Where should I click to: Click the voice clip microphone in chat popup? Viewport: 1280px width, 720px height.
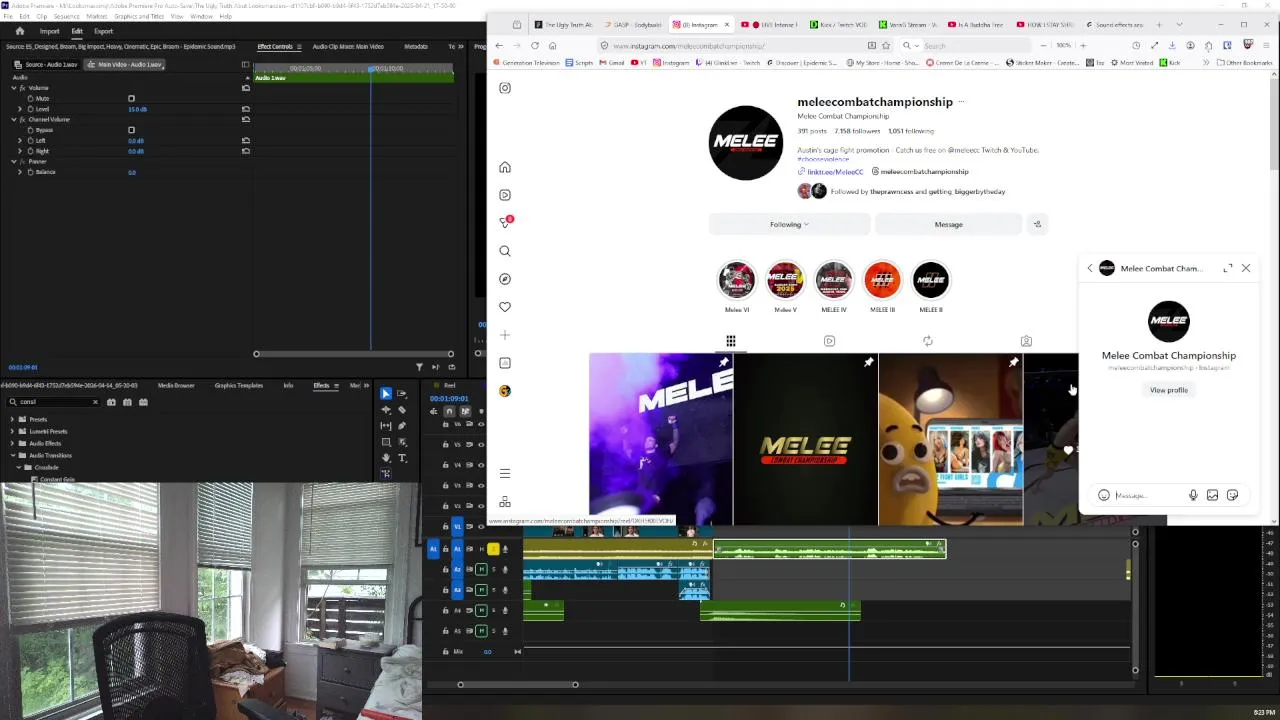[x=1193, y=495]
